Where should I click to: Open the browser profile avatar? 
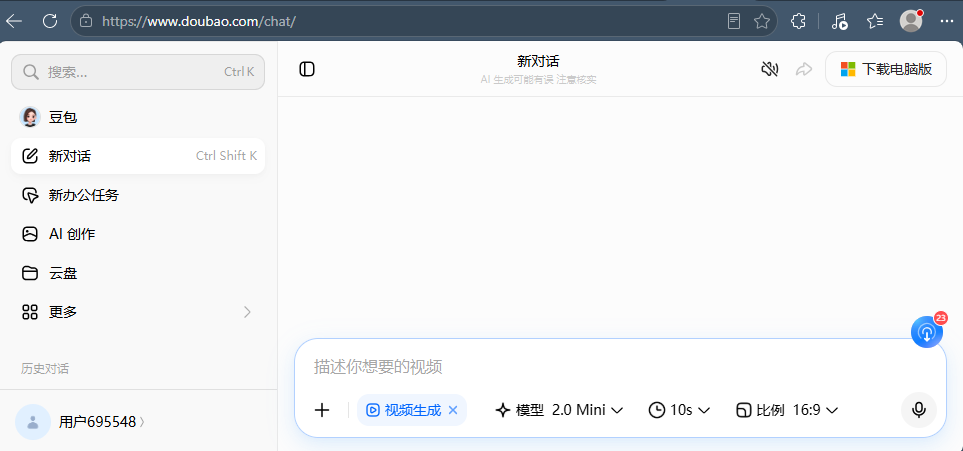(x=911, y=21)
